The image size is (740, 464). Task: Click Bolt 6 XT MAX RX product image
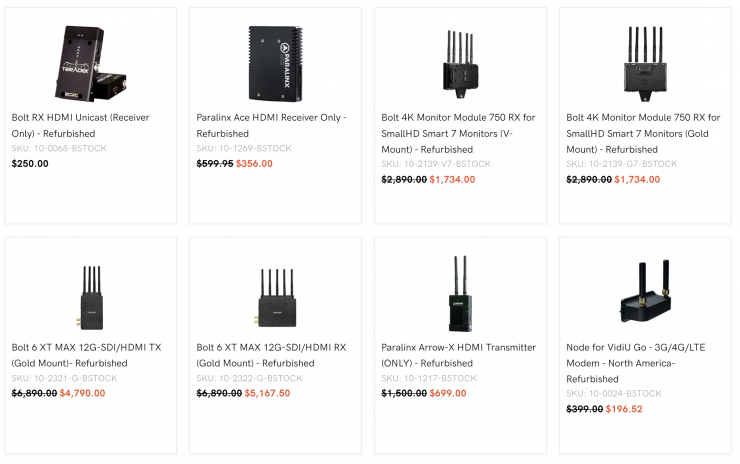(275, 290)
